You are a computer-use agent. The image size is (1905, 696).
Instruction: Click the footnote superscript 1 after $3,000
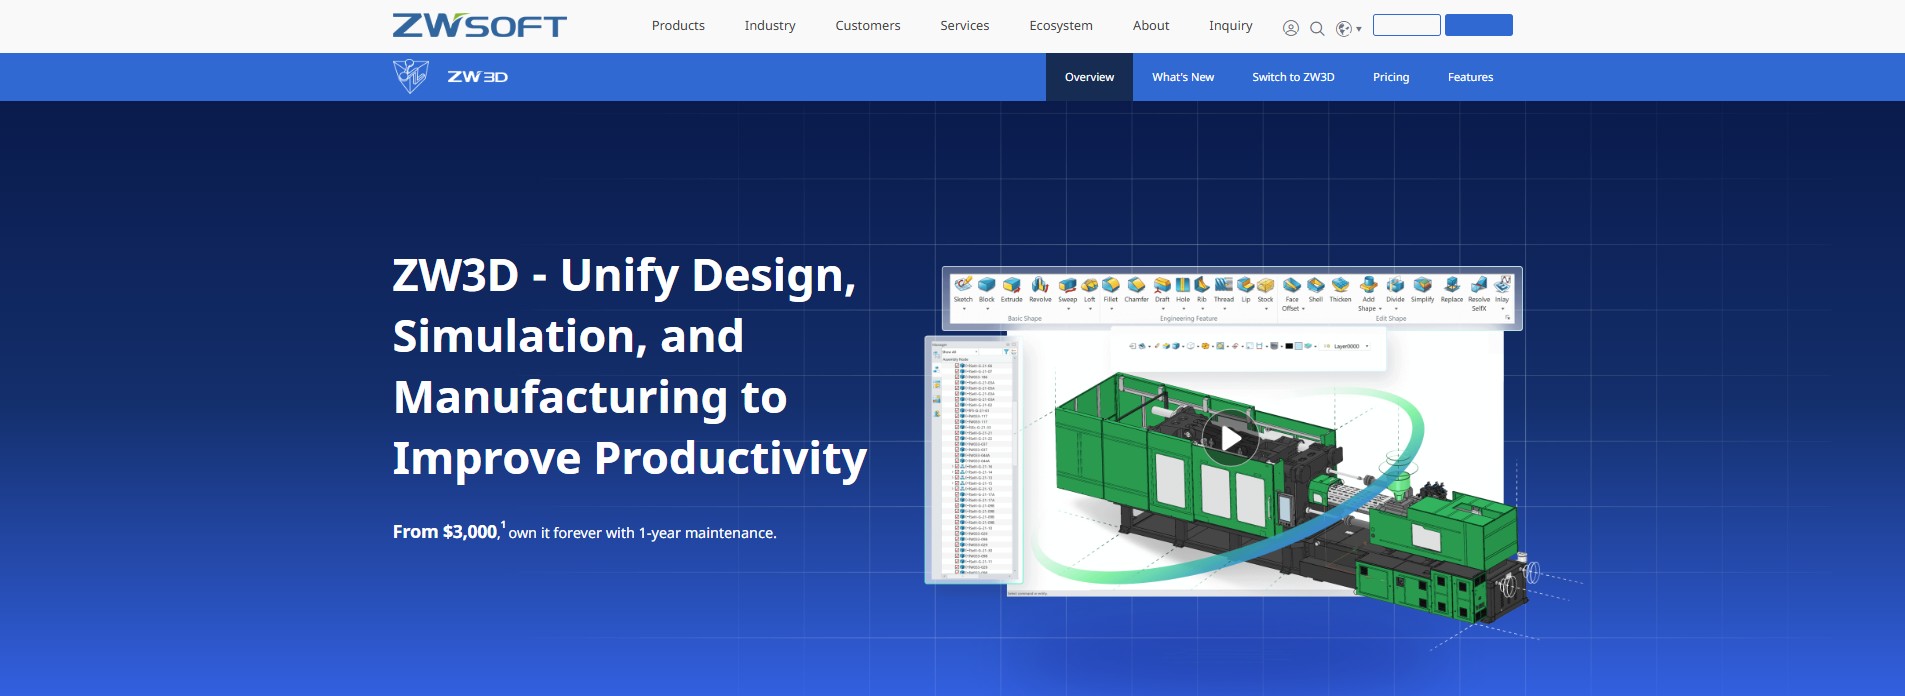503,525
